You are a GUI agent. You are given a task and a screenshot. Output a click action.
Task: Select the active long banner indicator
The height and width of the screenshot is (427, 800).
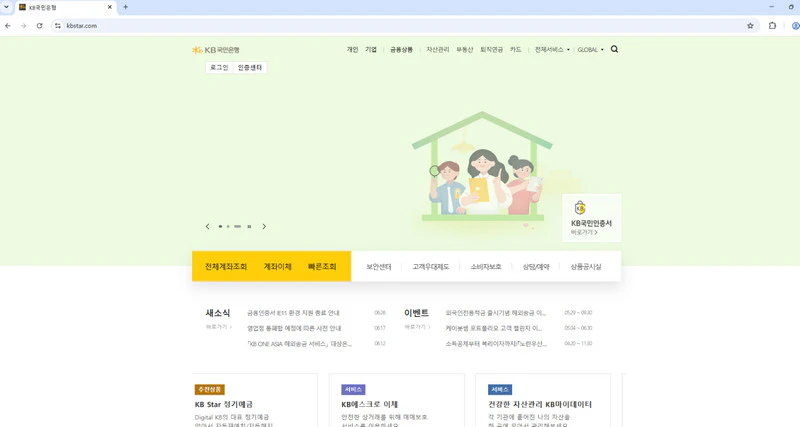coord(238,227)
